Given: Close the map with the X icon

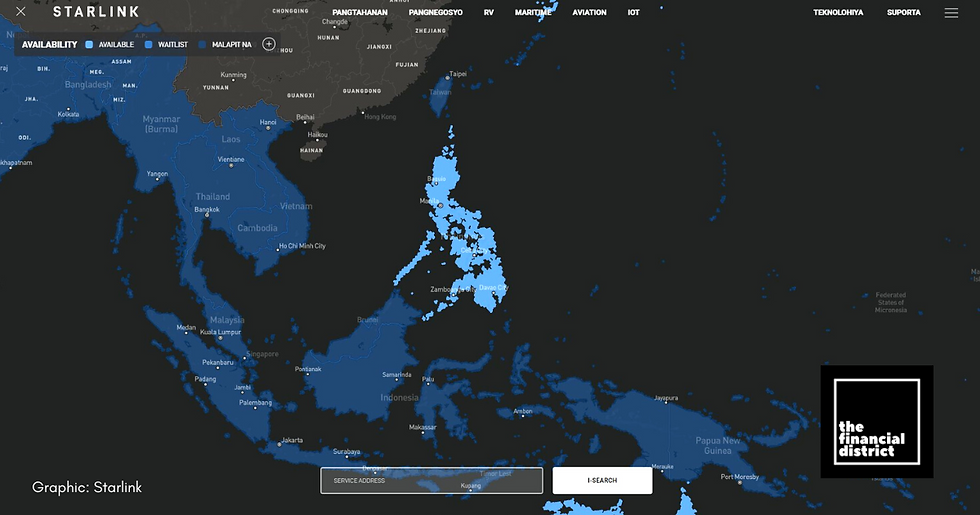Looking at the screenshot, I should (x=21, y=12).
